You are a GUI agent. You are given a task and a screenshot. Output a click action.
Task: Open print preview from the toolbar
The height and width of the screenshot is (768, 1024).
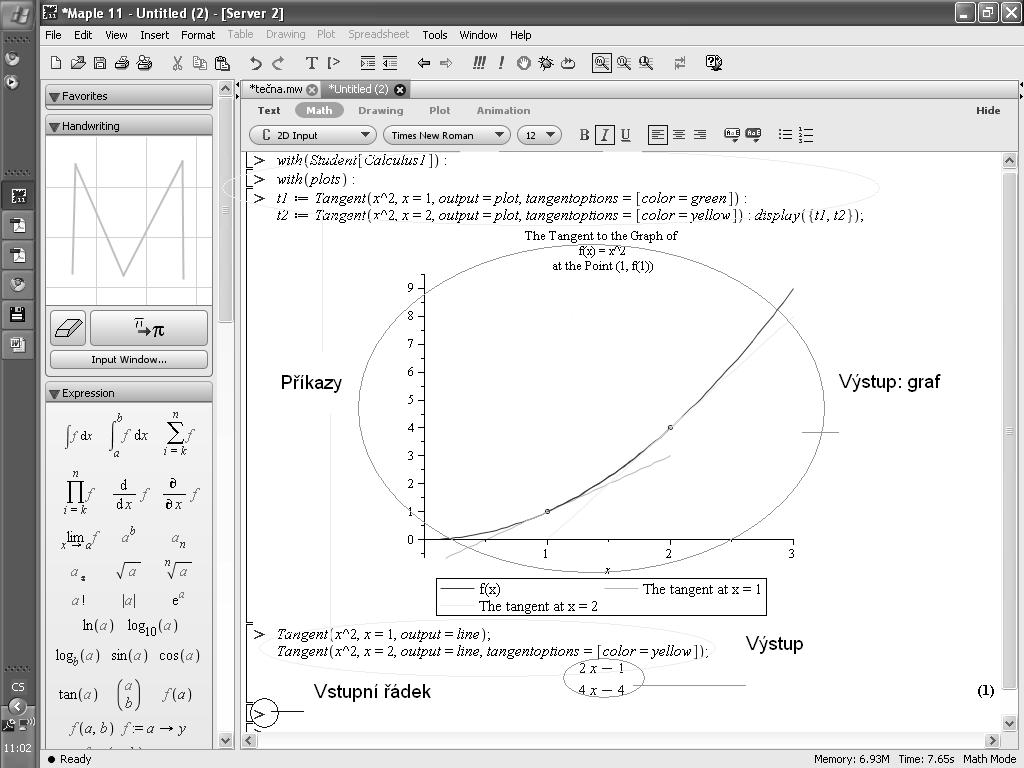pos(144,63)
